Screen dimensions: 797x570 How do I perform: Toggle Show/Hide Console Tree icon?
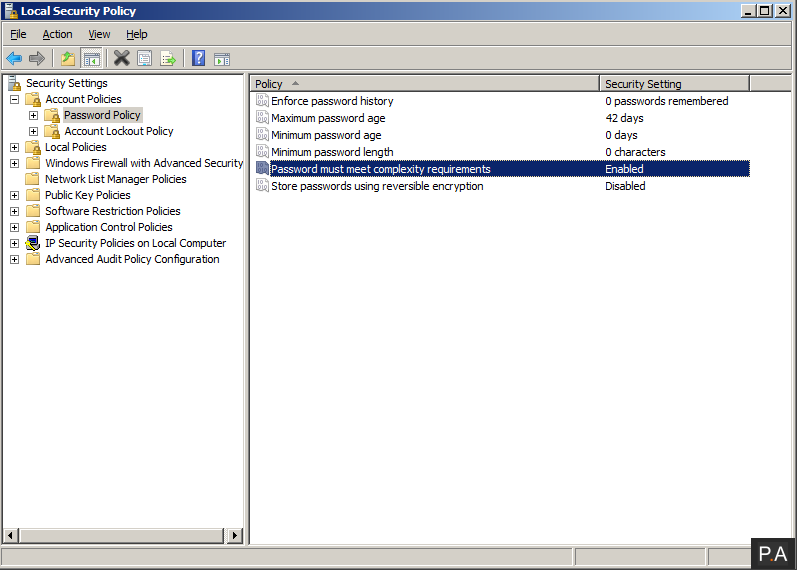pos(92,58)
